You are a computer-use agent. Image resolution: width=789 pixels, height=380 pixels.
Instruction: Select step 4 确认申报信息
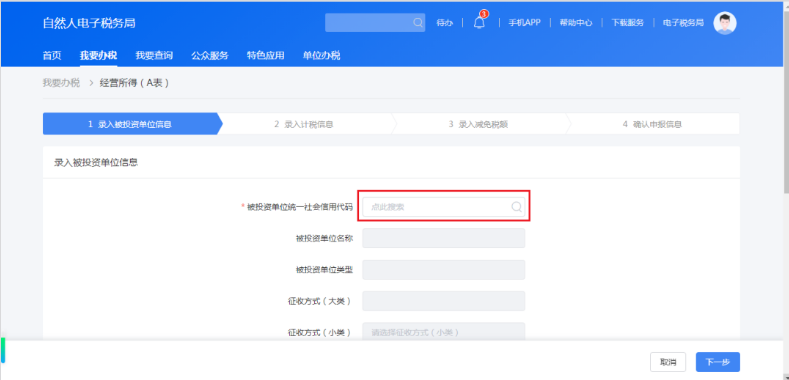[x=652, y=124]
